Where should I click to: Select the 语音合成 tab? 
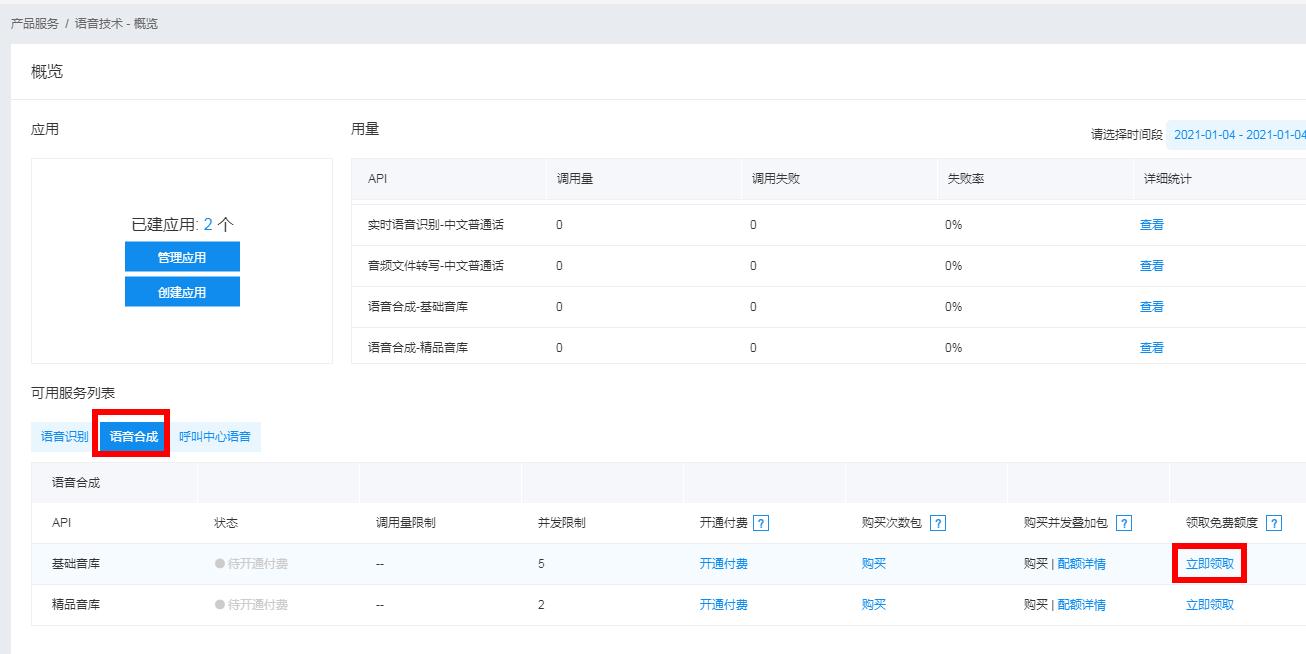[134, 437]
